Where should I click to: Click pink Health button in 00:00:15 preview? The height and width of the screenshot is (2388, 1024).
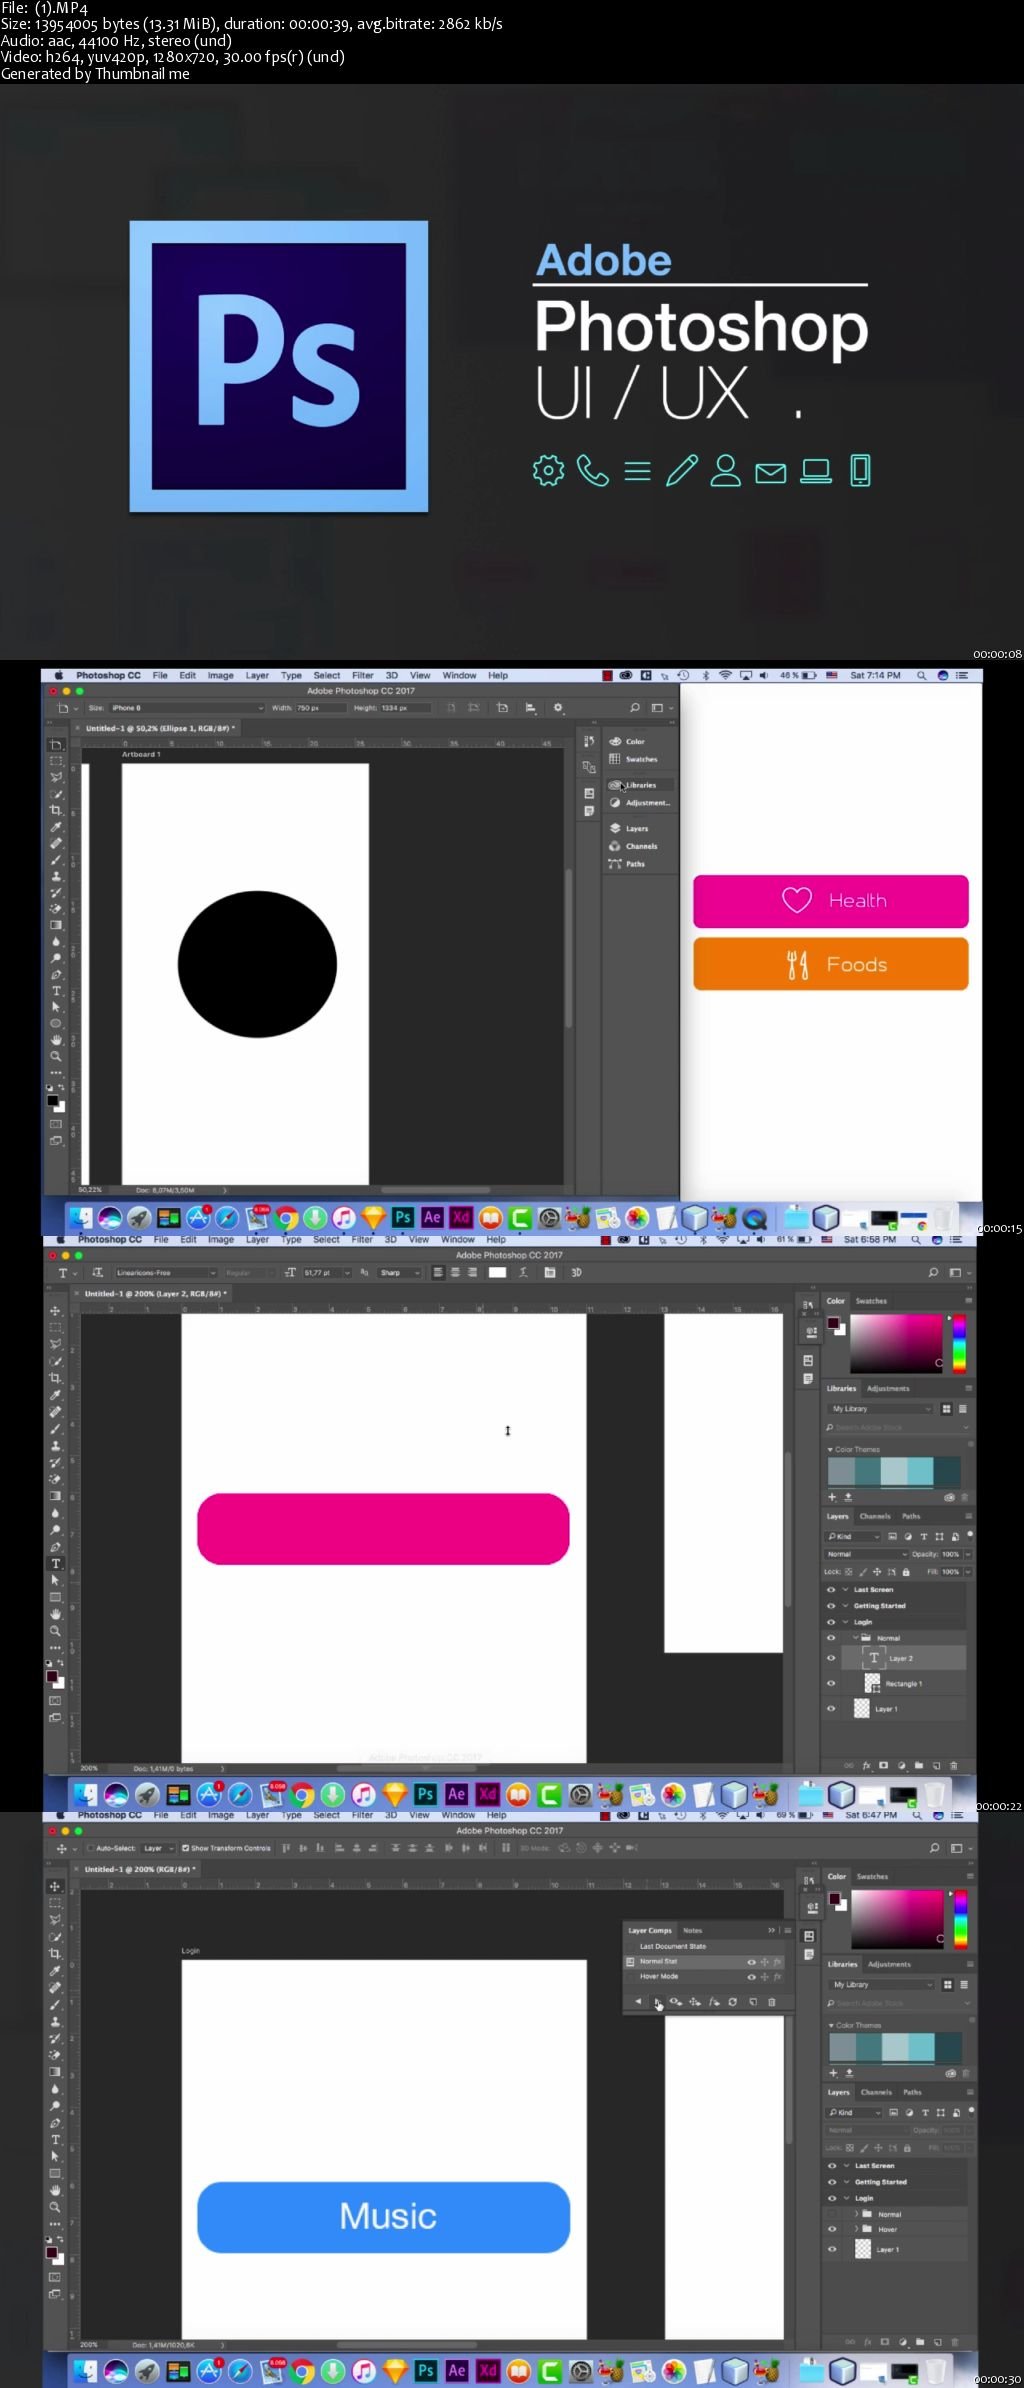(x=831, y=901)
